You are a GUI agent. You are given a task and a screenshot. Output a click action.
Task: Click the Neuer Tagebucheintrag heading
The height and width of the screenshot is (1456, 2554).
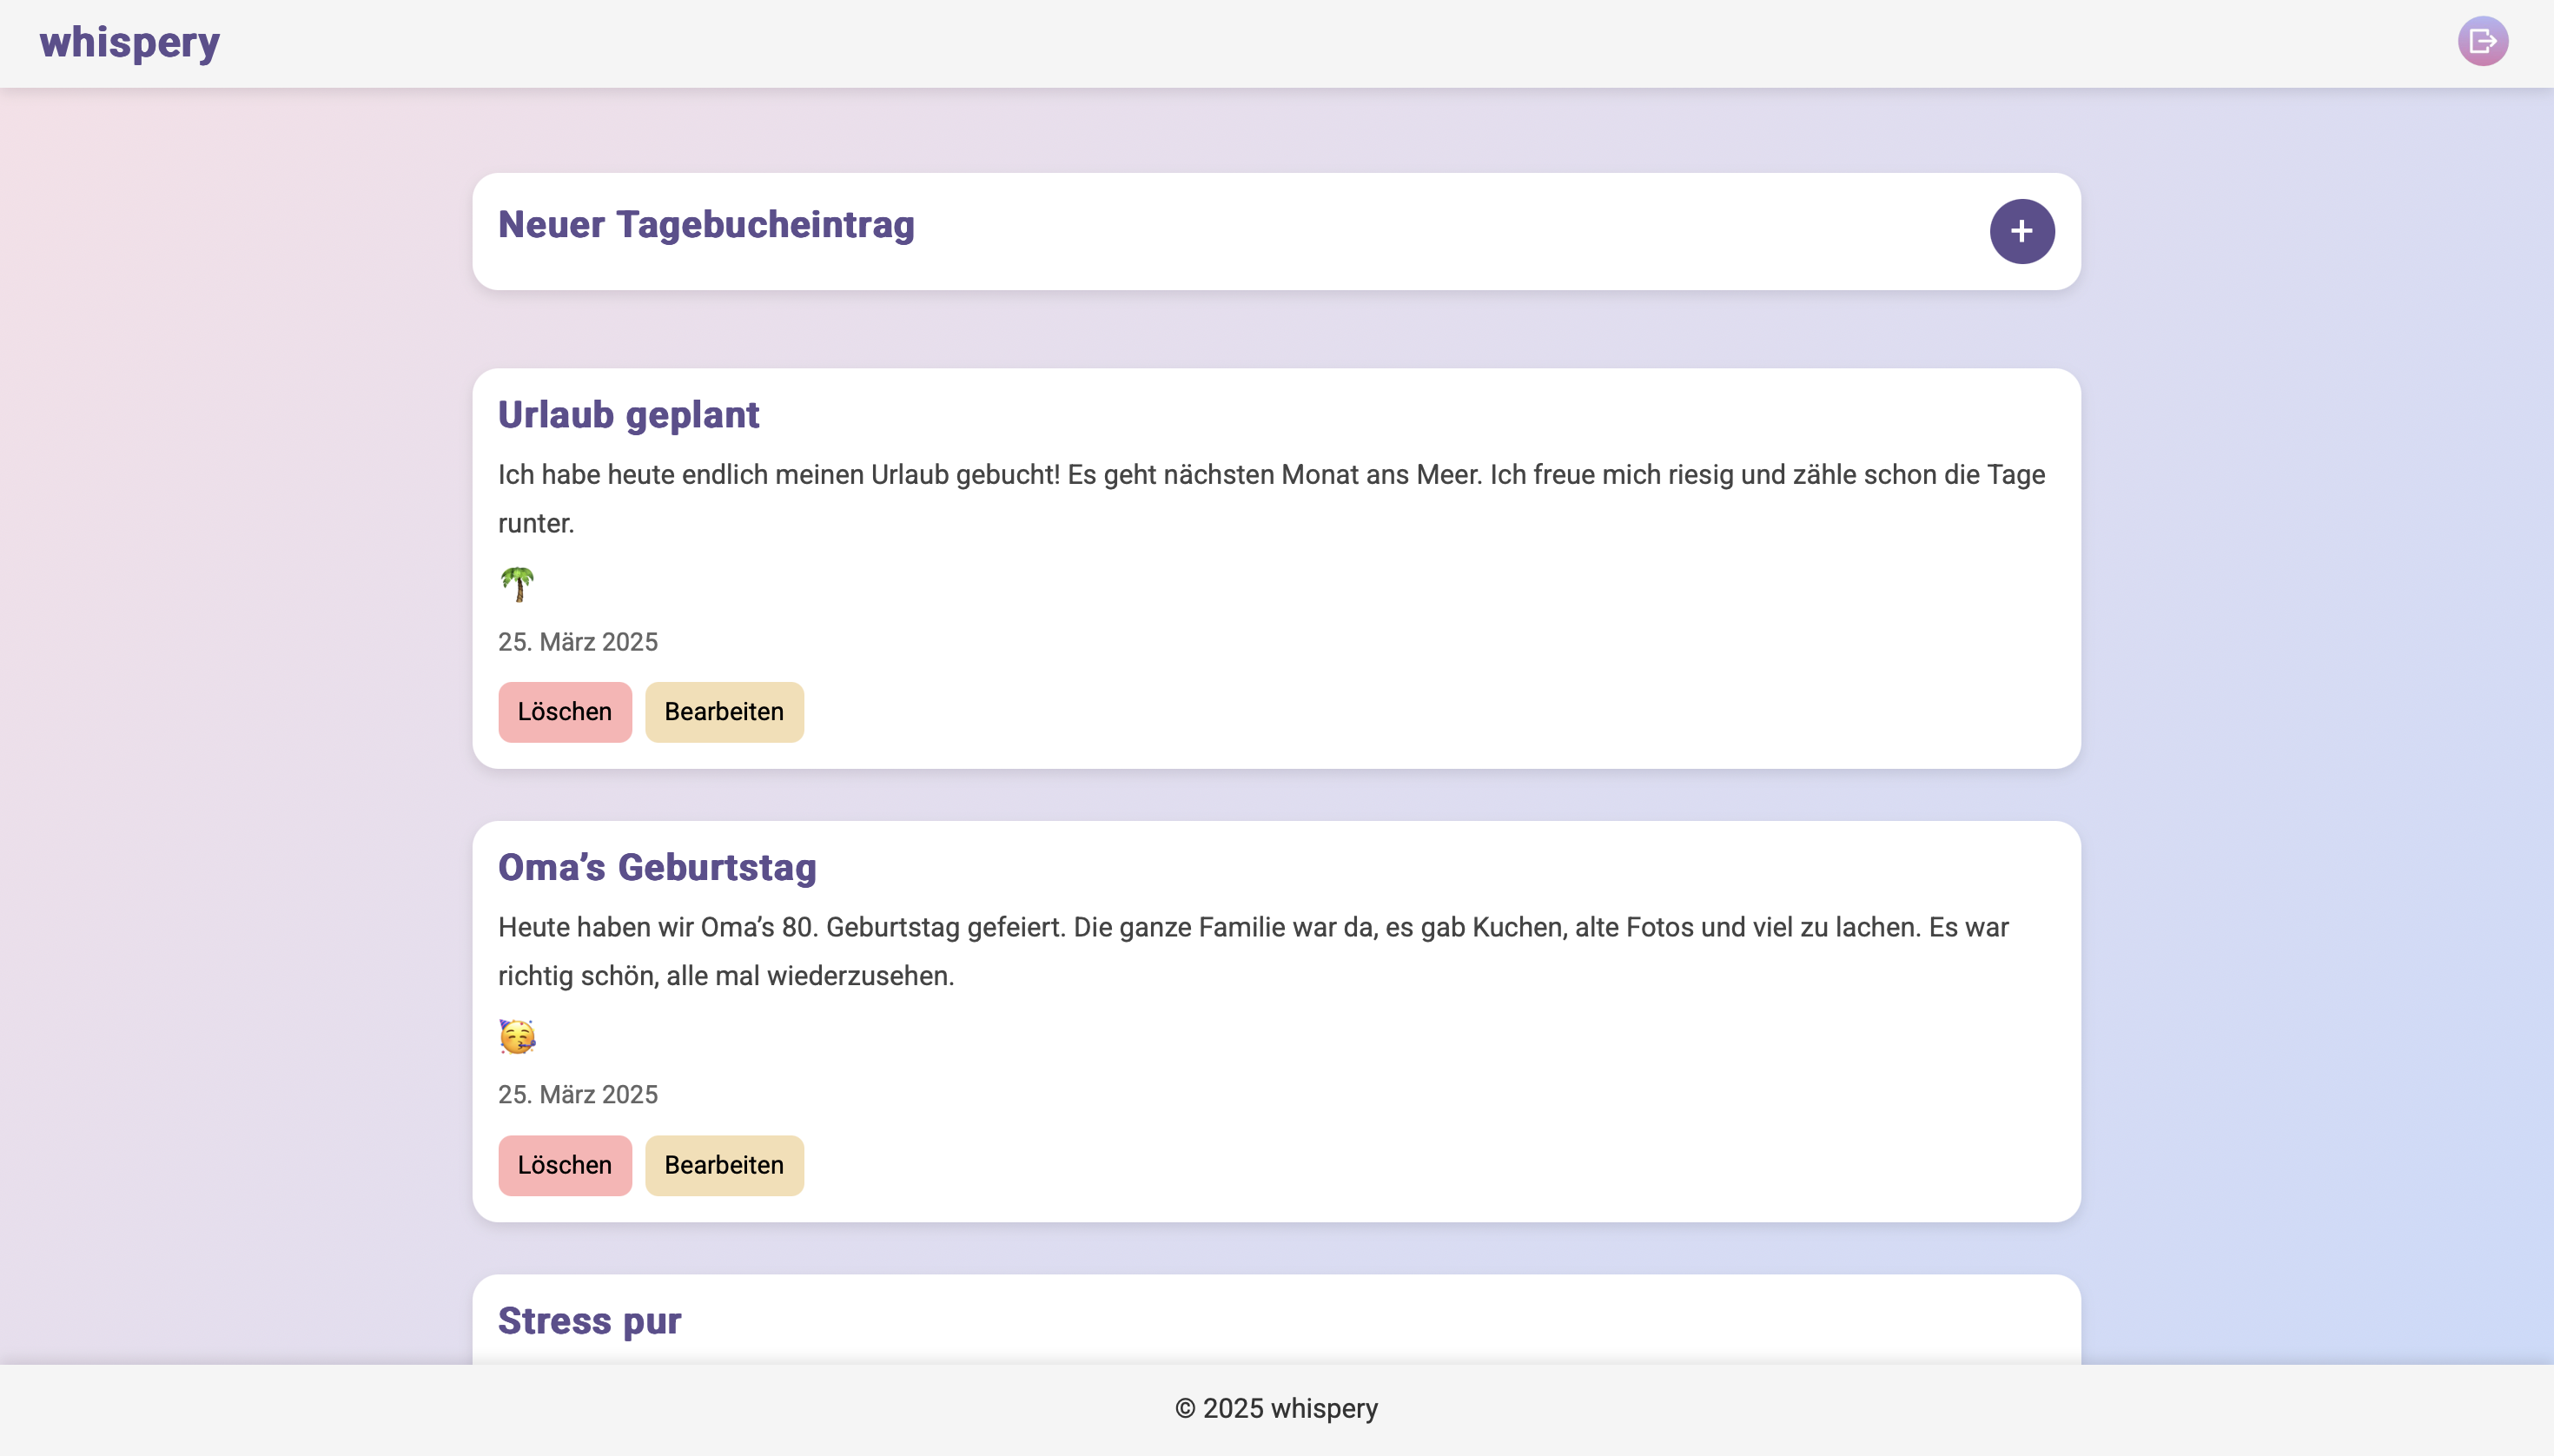click(706, 225)
